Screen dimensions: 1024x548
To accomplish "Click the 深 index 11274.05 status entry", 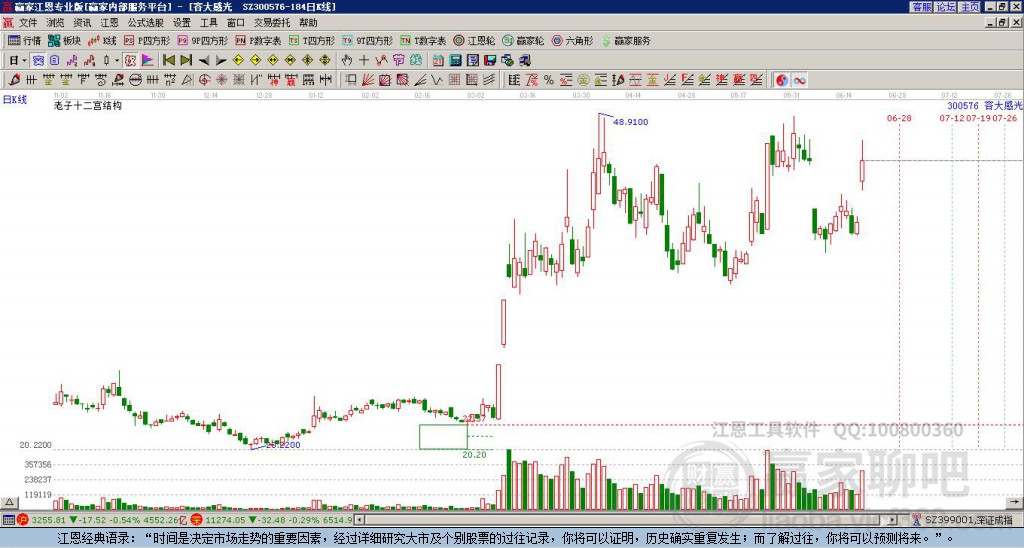I will [272, 520].
